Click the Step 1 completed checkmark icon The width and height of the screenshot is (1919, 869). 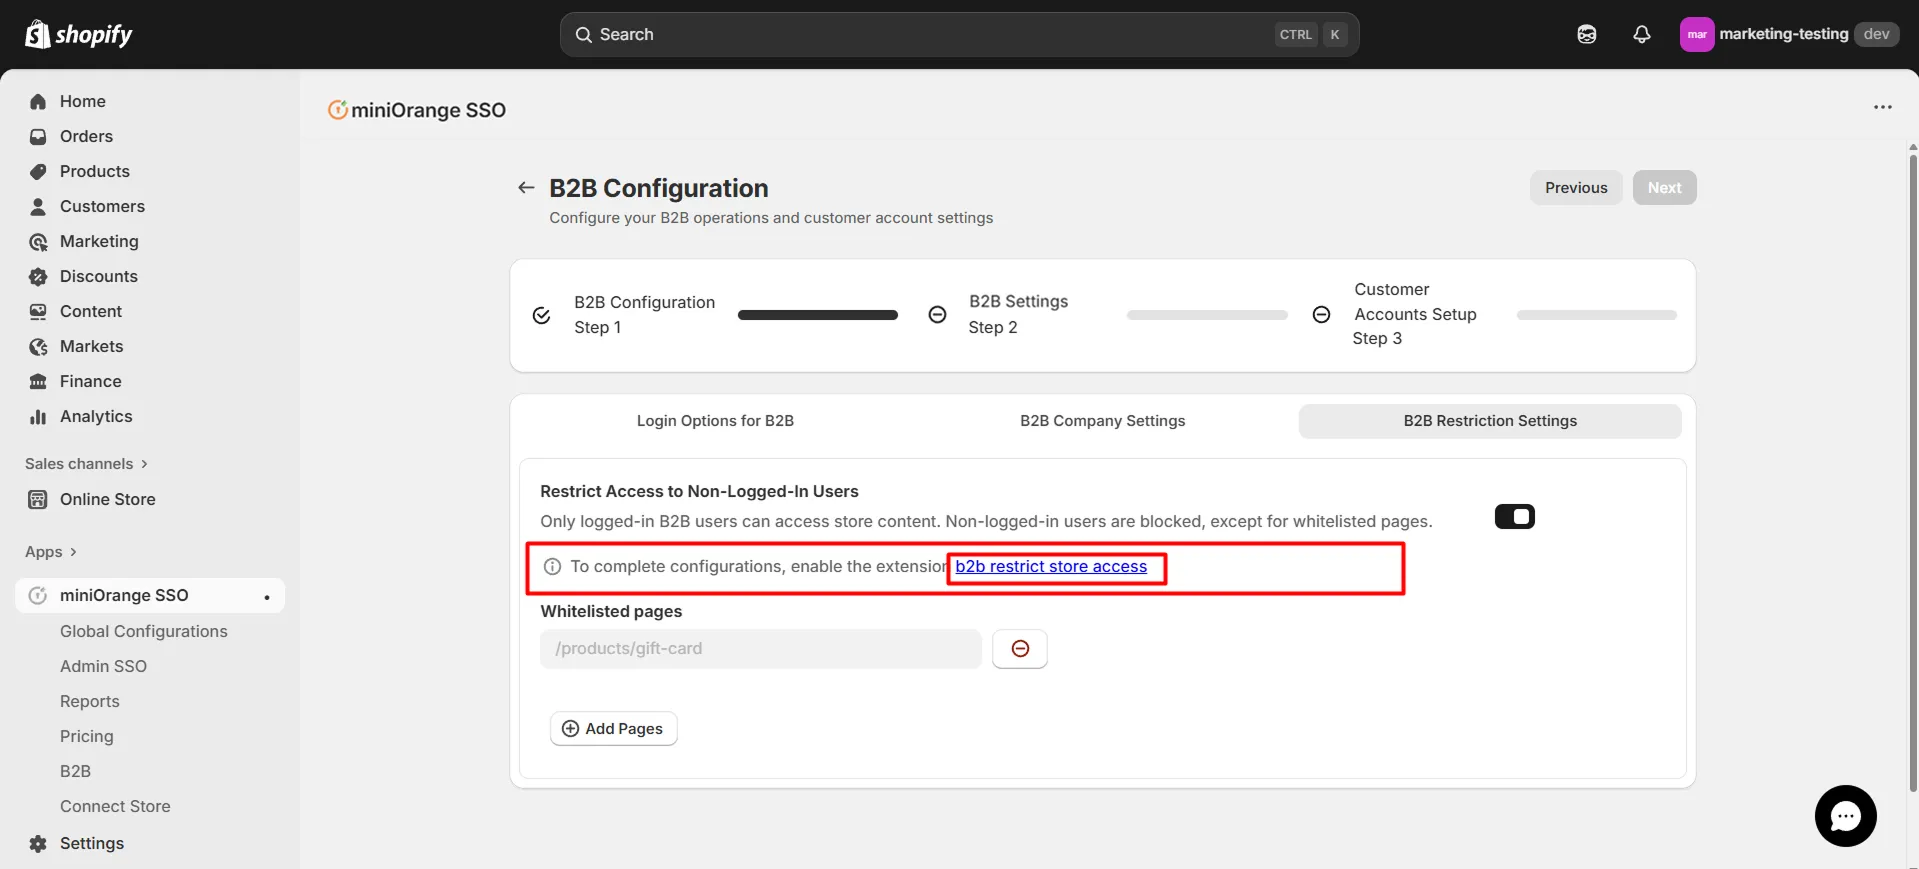[x=542, y=315]
